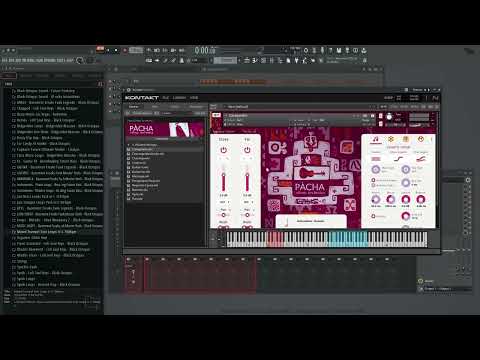Click the FL Studio record button
This screenshot has width=480, height=360.
pyautogui.click(x=125, y=50)
